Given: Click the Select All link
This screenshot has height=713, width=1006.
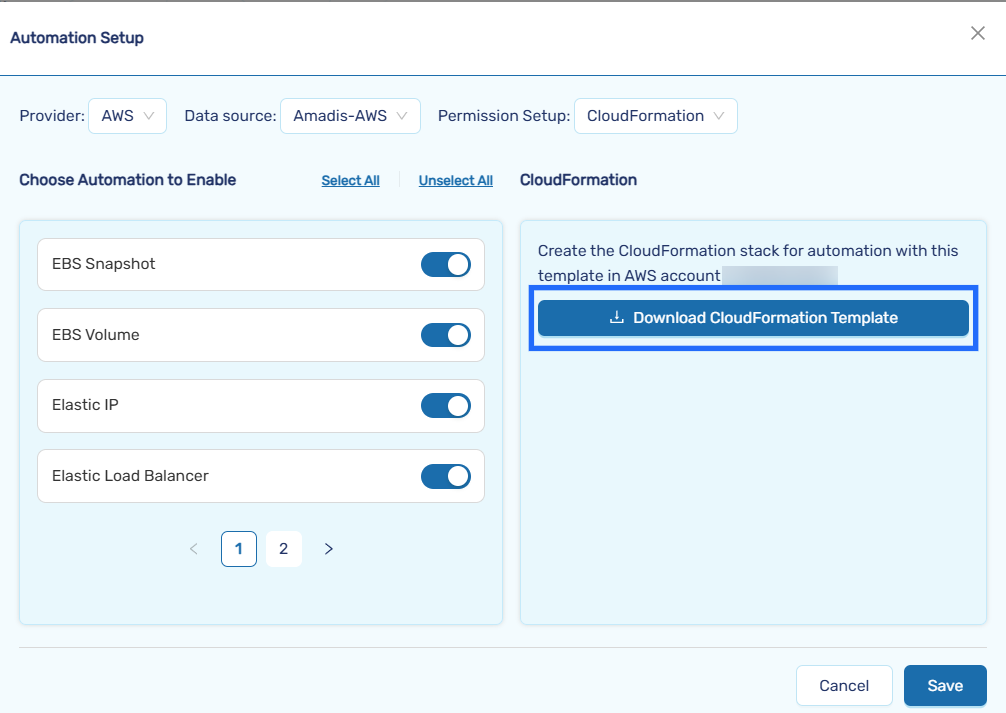Looking at the screenshot, I should click(350, 181).
